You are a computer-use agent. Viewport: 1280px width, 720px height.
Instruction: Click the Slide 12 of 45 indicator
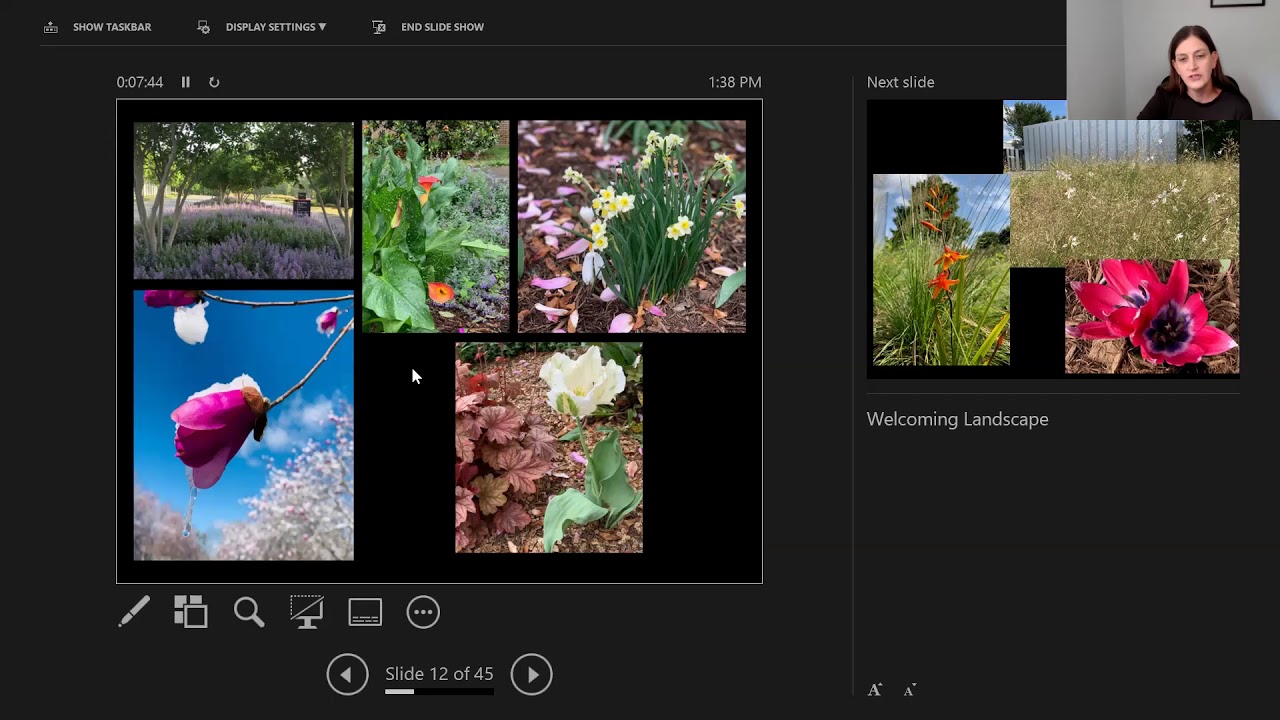(x=439, y=674)
